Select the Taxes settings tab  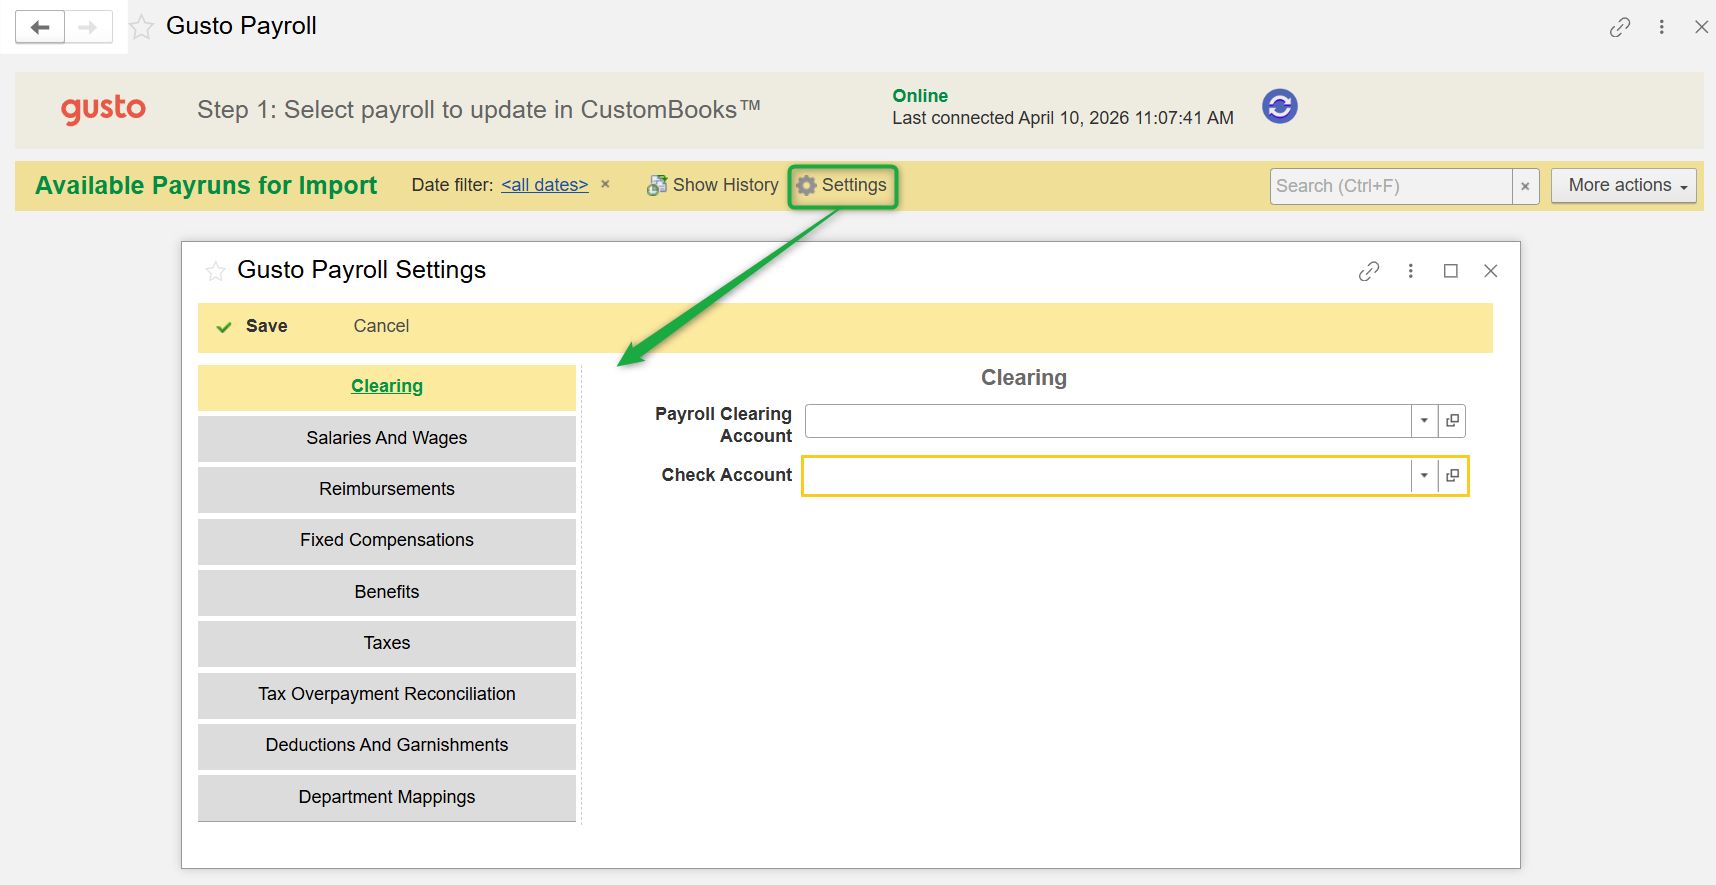coord(386,643)
